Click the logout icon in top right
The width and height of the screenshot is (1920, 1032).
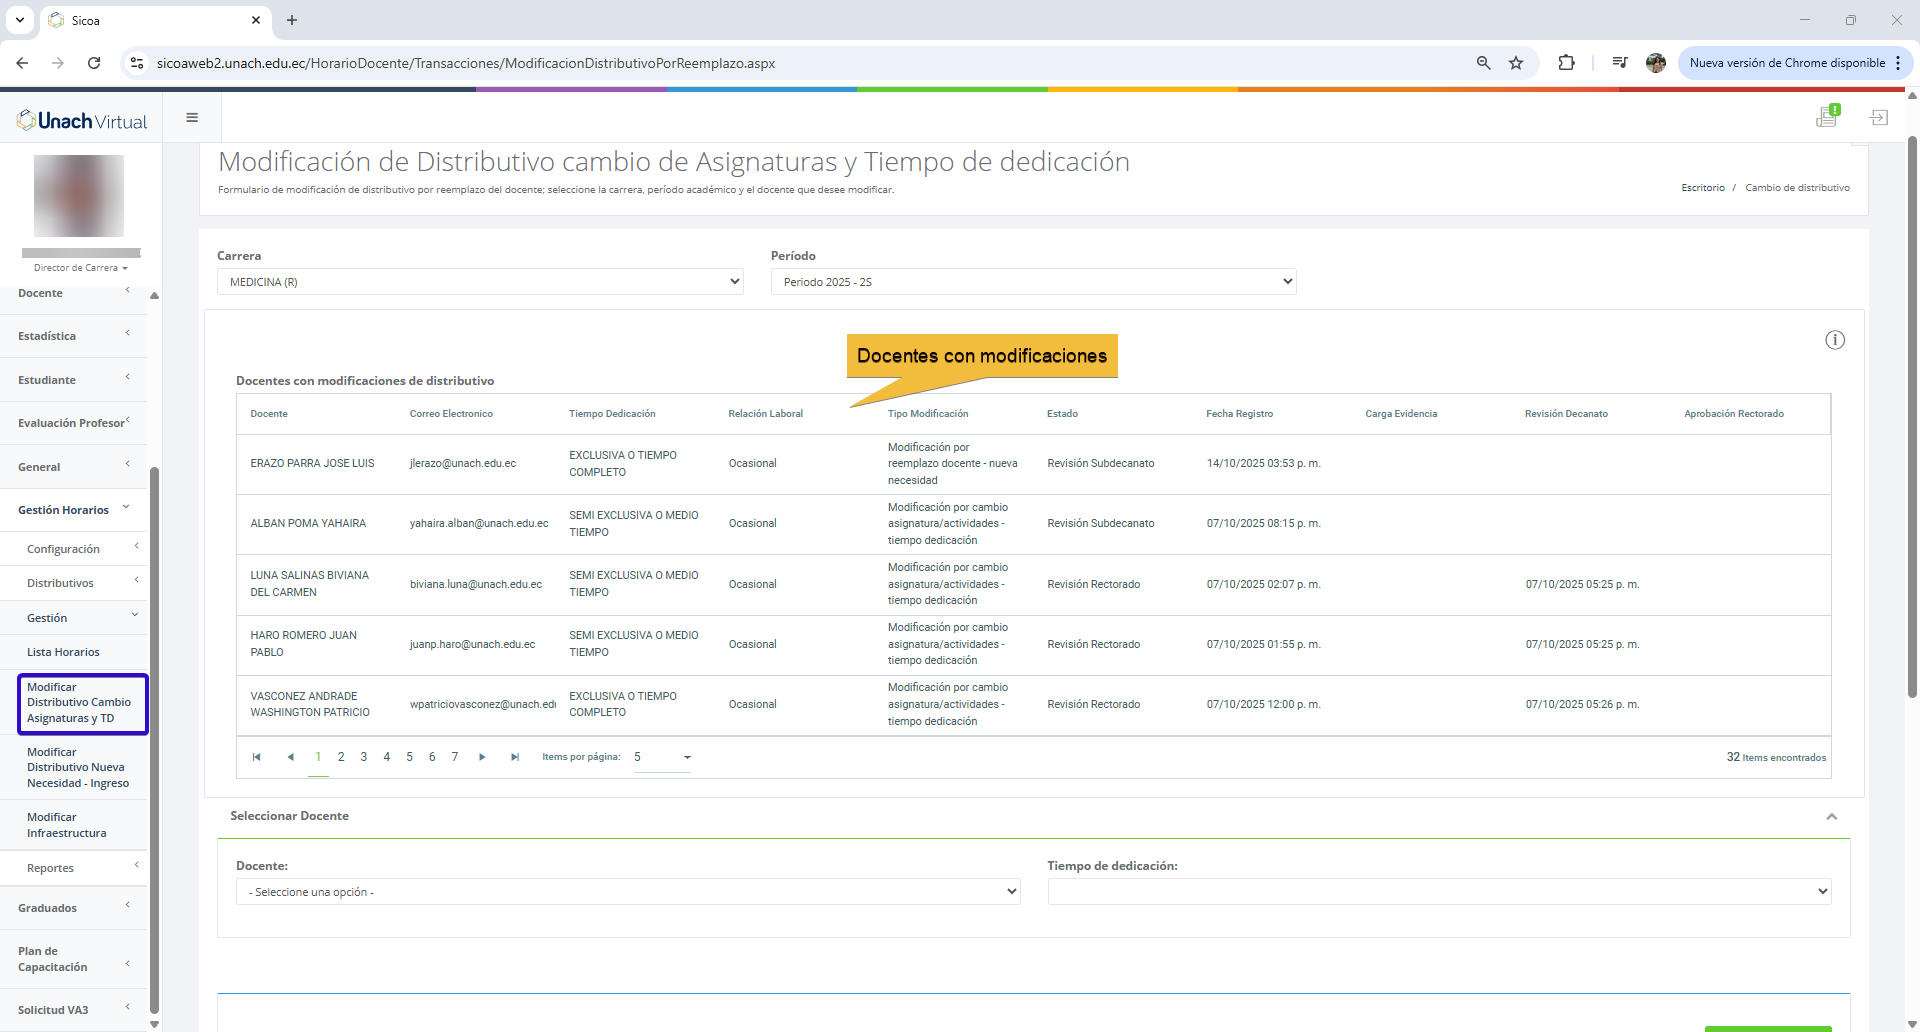point(1879,118)
